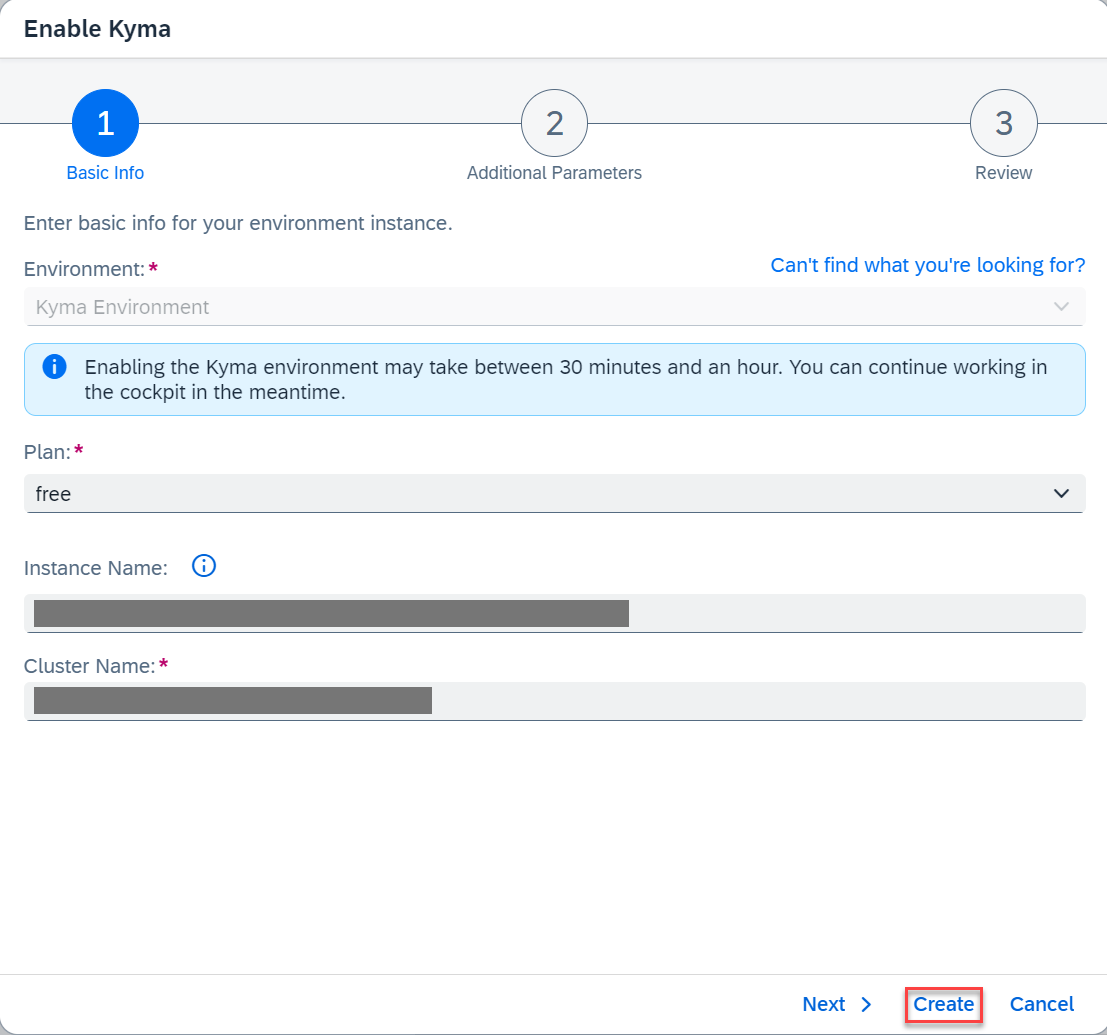The image size is (1107, 1035).
Task: Open the Plan dropdown showing free
Action: pos(554,493)
